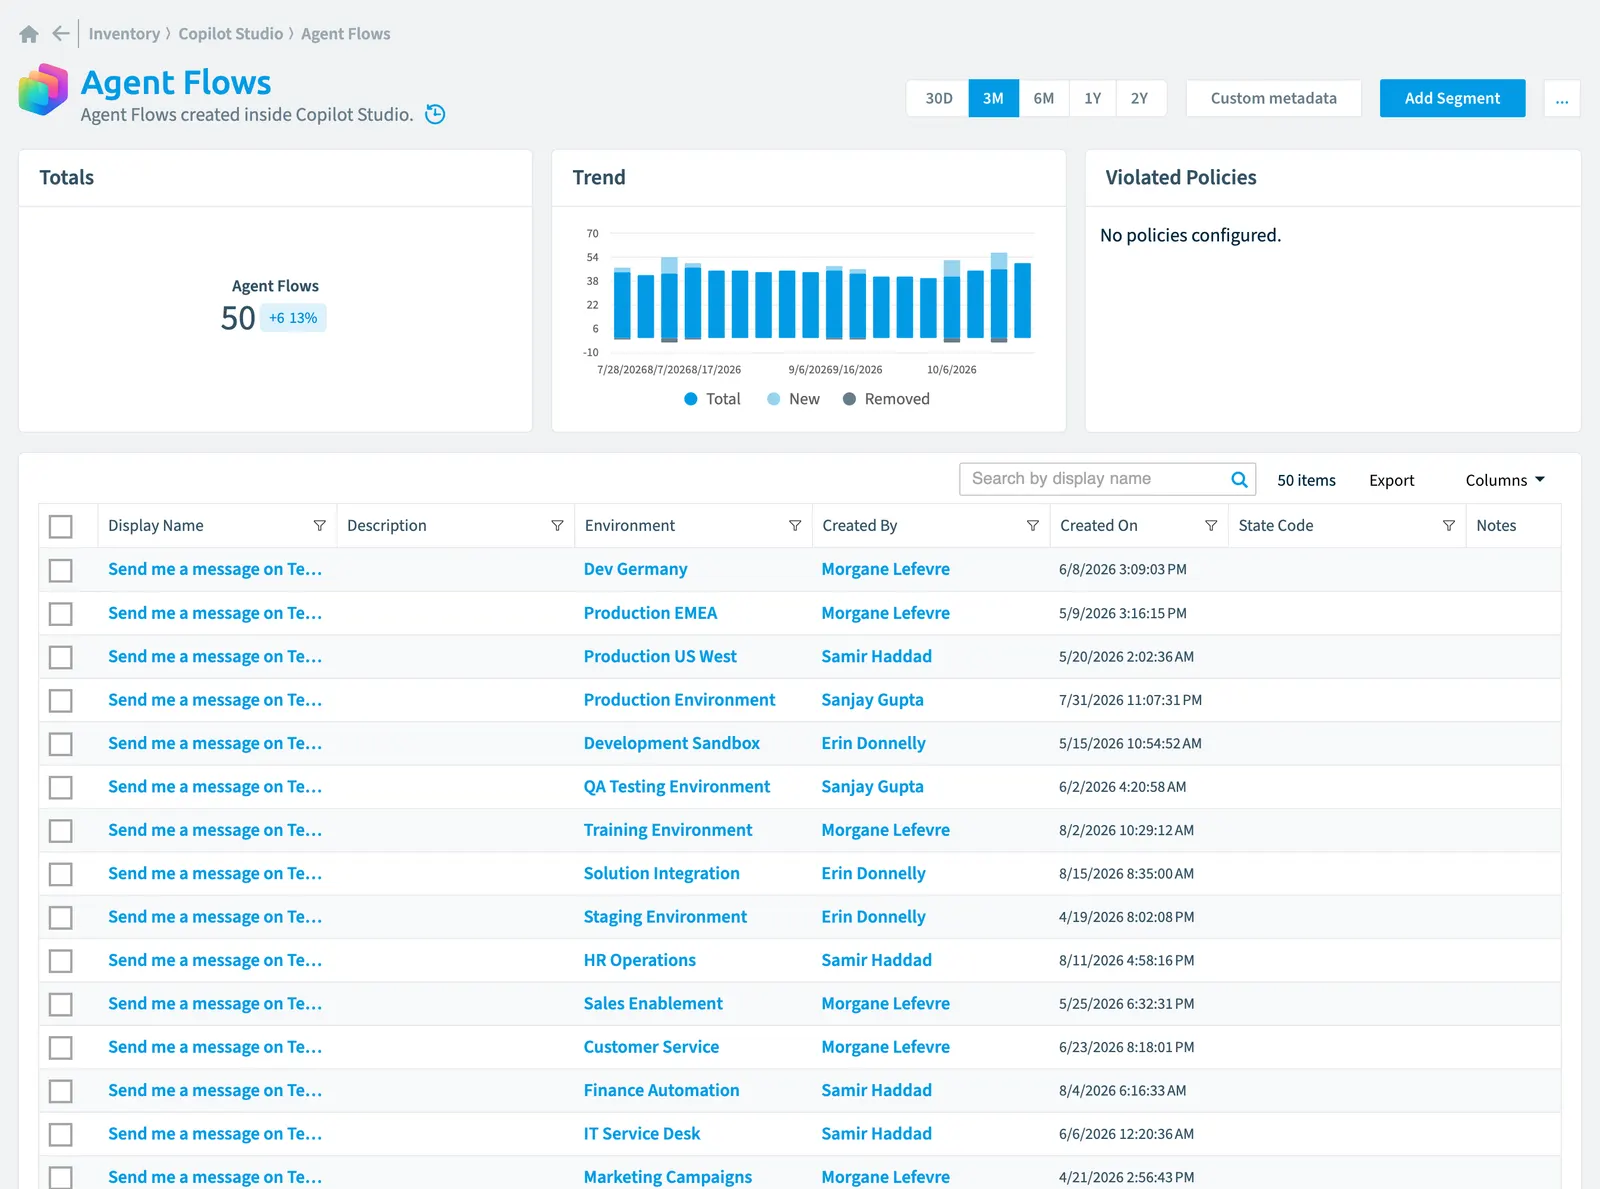The width and height of the screenshot is (1600, 1189).
Task: Open the Description column filter
Action: (x=557, y=526)
